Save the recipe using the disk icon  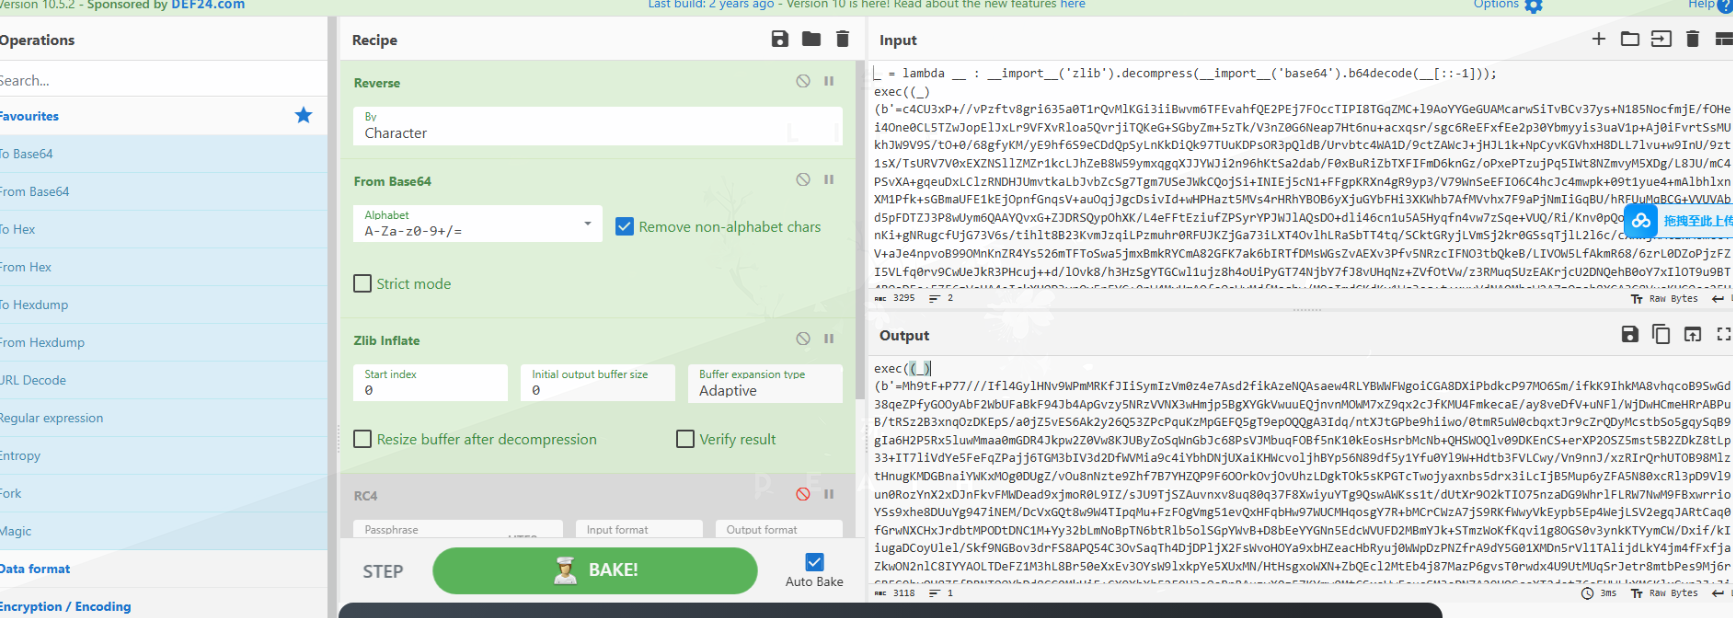(x=779, y=39)
